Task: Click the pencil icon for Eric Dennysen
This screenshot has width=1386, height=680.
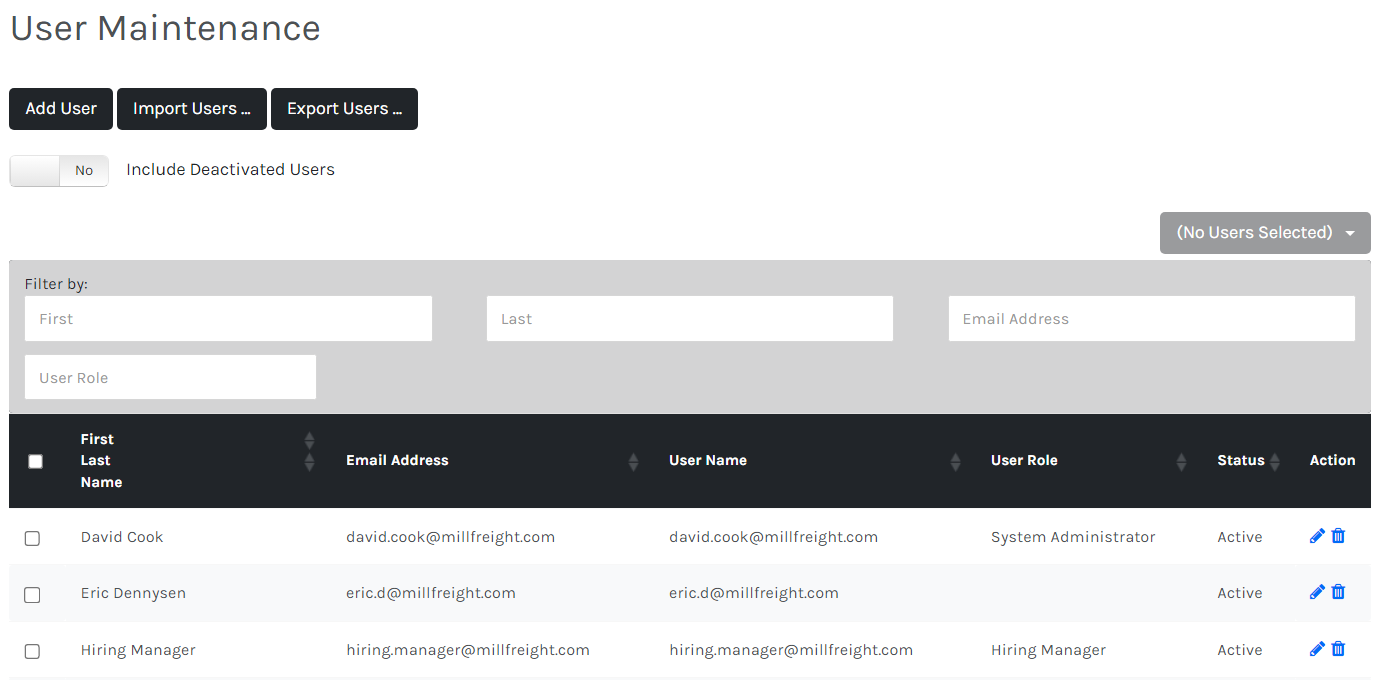Action: click(1317, 592)
